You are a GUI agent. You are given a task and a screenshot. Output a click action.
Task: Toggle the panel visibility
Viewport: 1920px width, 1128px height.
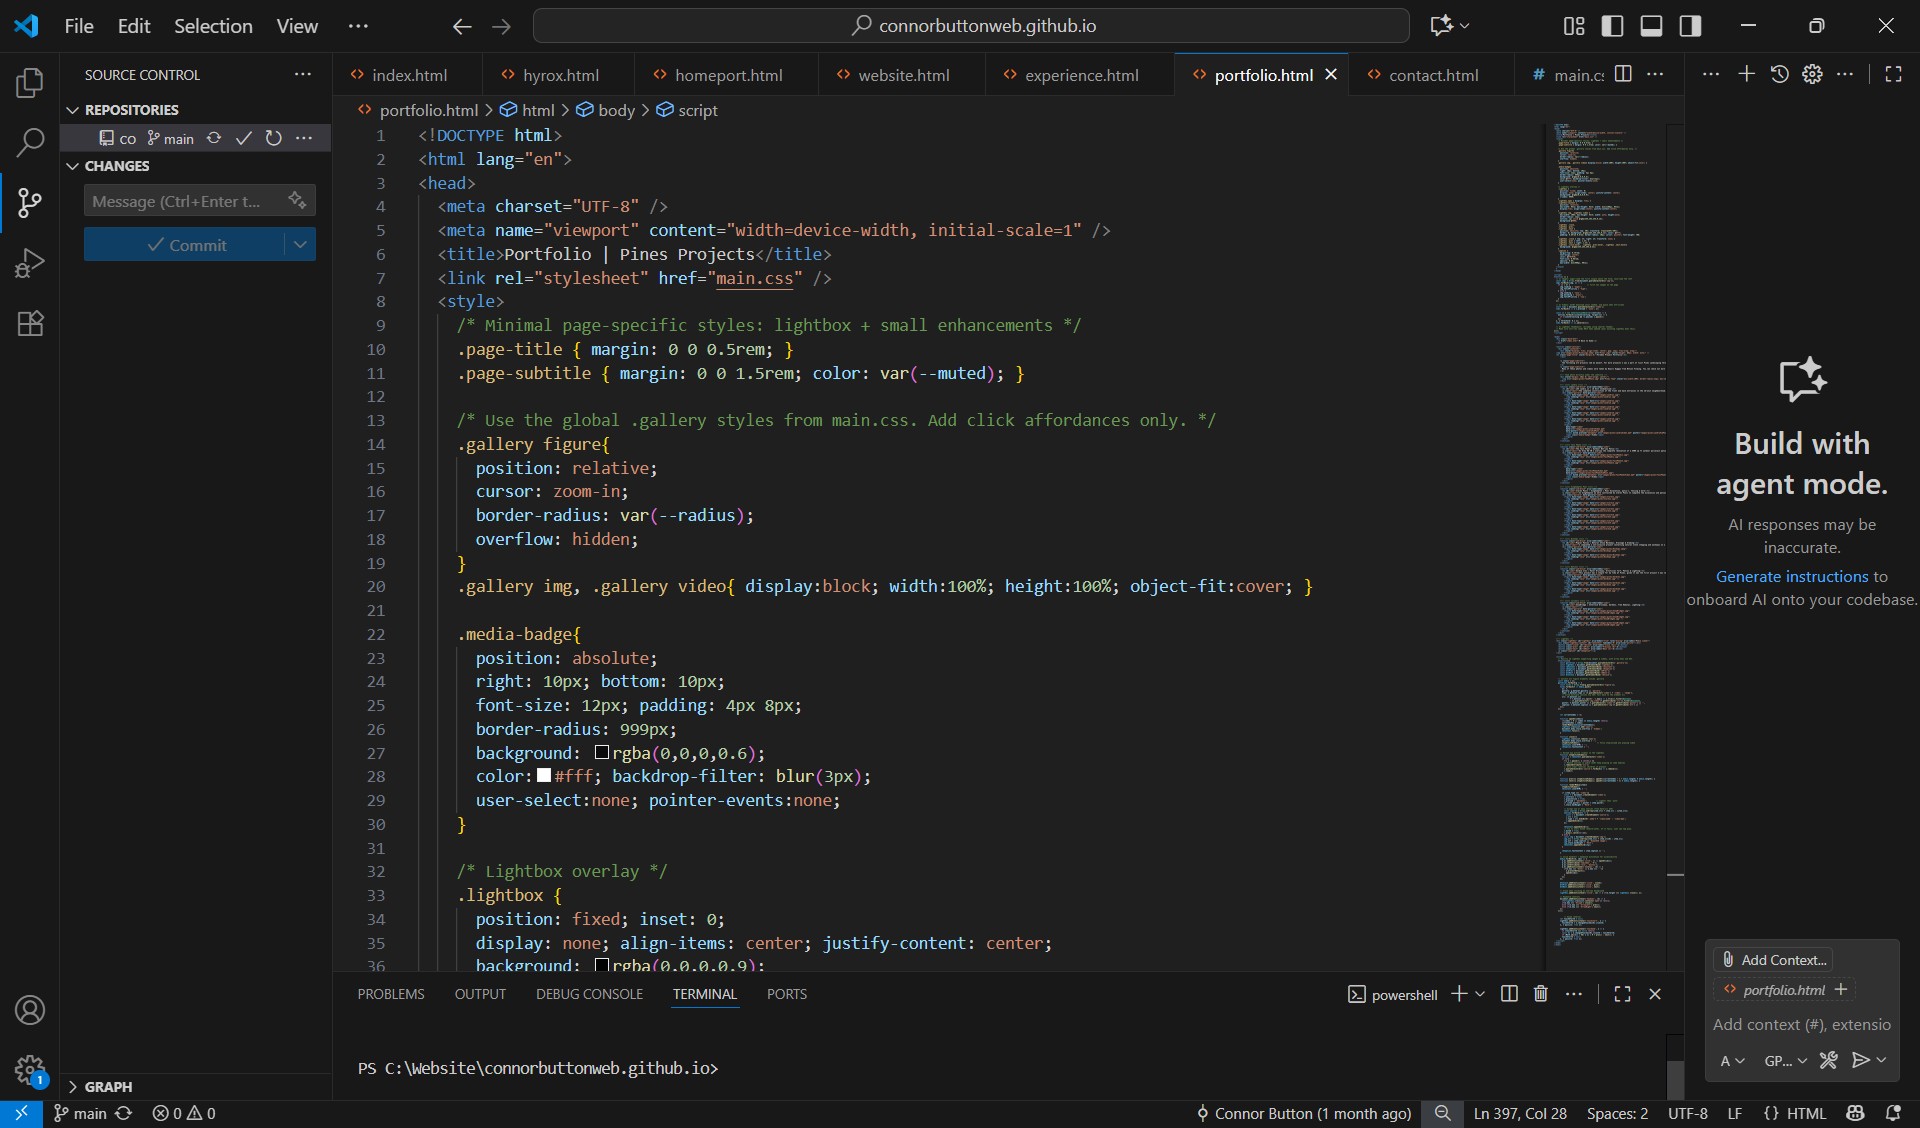tap(1651, 26)
